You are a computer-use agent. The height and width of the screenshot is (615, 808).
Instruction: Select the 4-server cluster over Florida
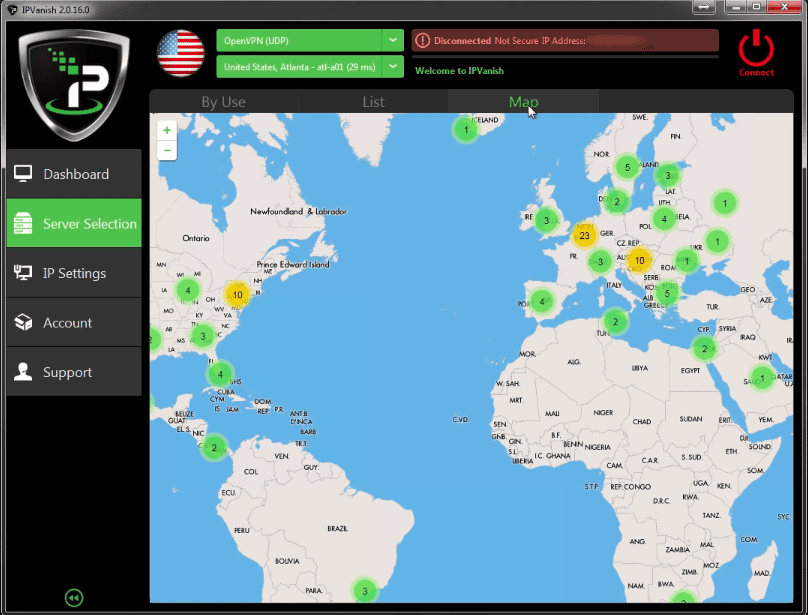point(220,374)
